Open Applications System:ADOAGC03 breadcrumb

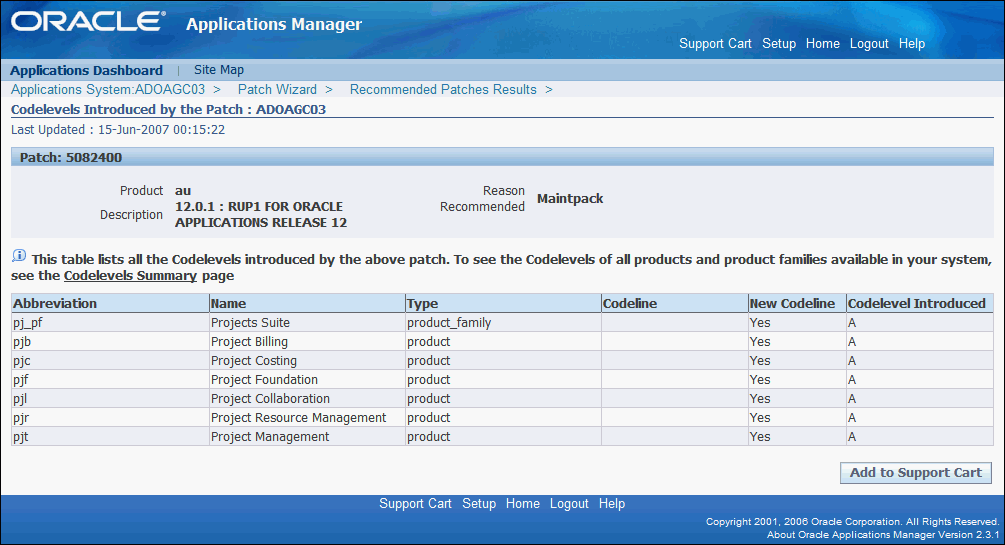(x=108, y=90)
